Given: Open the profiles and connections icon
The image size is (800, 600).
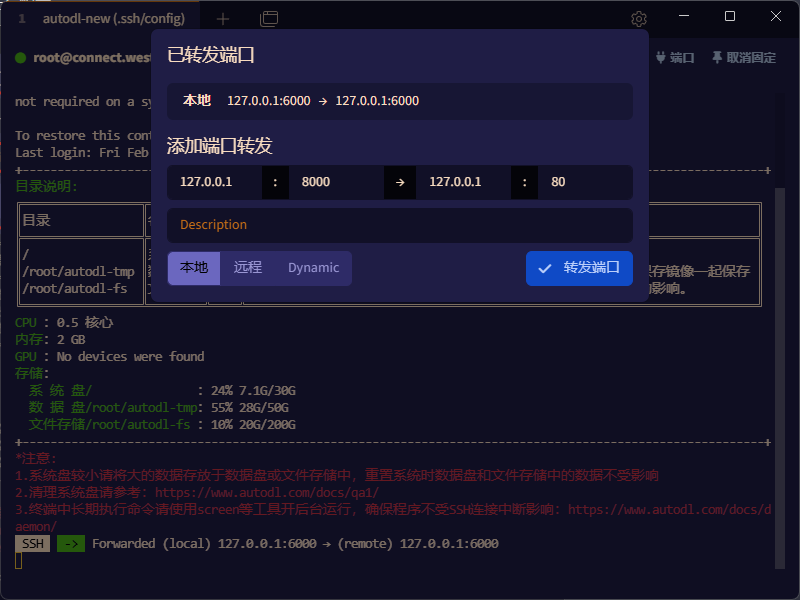Looking at the screenshot, I should point(268,18).
